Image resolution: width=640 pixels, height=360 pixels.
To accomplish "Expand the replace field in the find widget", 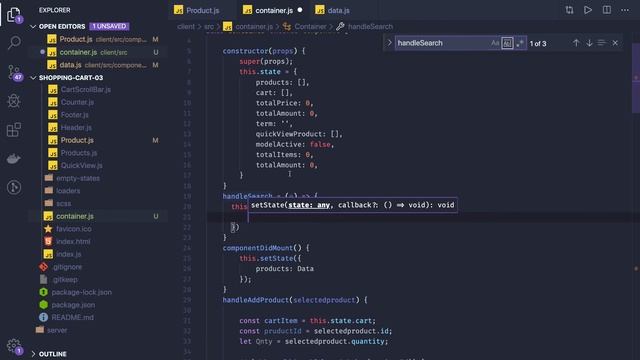I will [389, 43].
